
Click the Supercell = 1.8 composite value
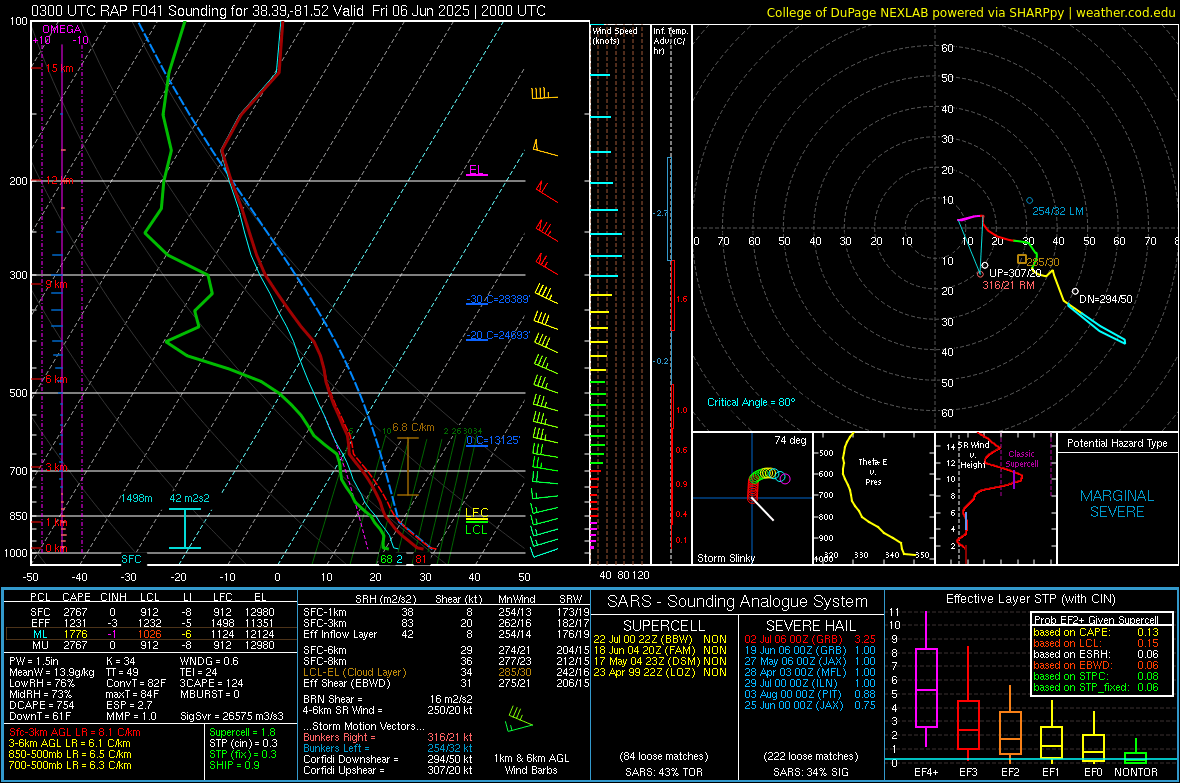pyautogui.click(x=242, y=732)
